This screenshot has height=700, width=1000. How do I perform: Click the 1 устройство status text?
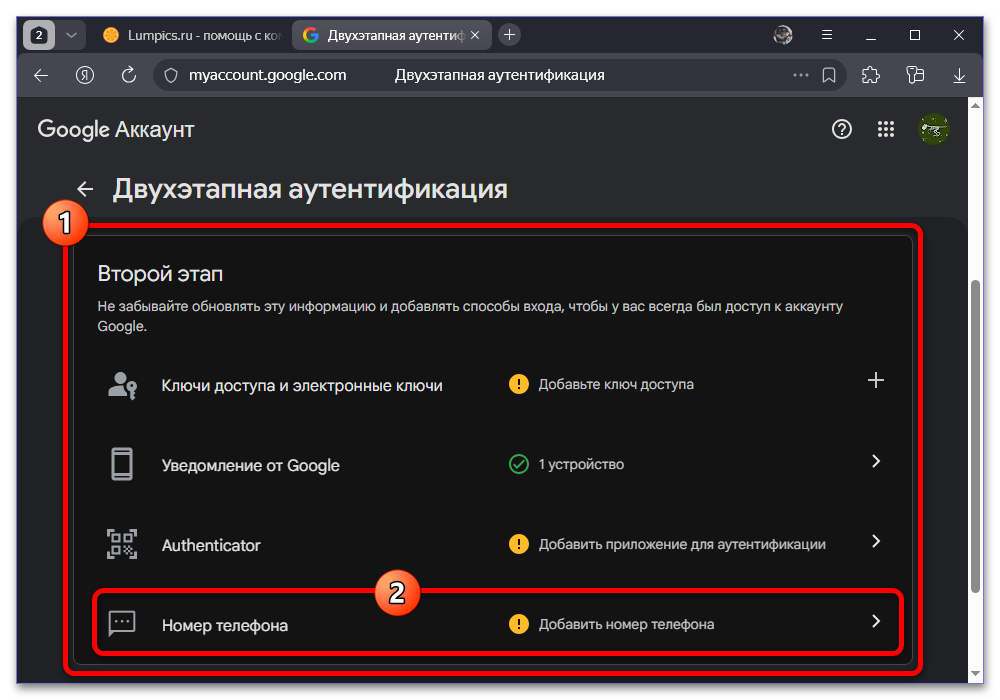tap(581, 464)
